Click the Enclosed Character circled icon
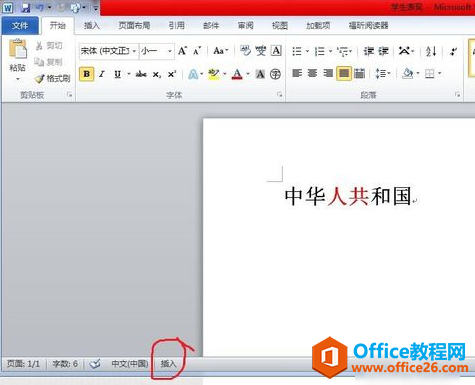475x385 pixels. [x=275, y=74]
